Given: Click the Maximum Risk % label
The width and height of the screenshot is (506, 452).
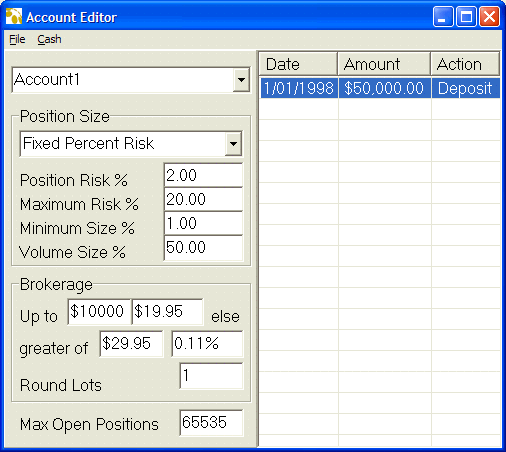Looking at the screenshot, I should 79,204.
